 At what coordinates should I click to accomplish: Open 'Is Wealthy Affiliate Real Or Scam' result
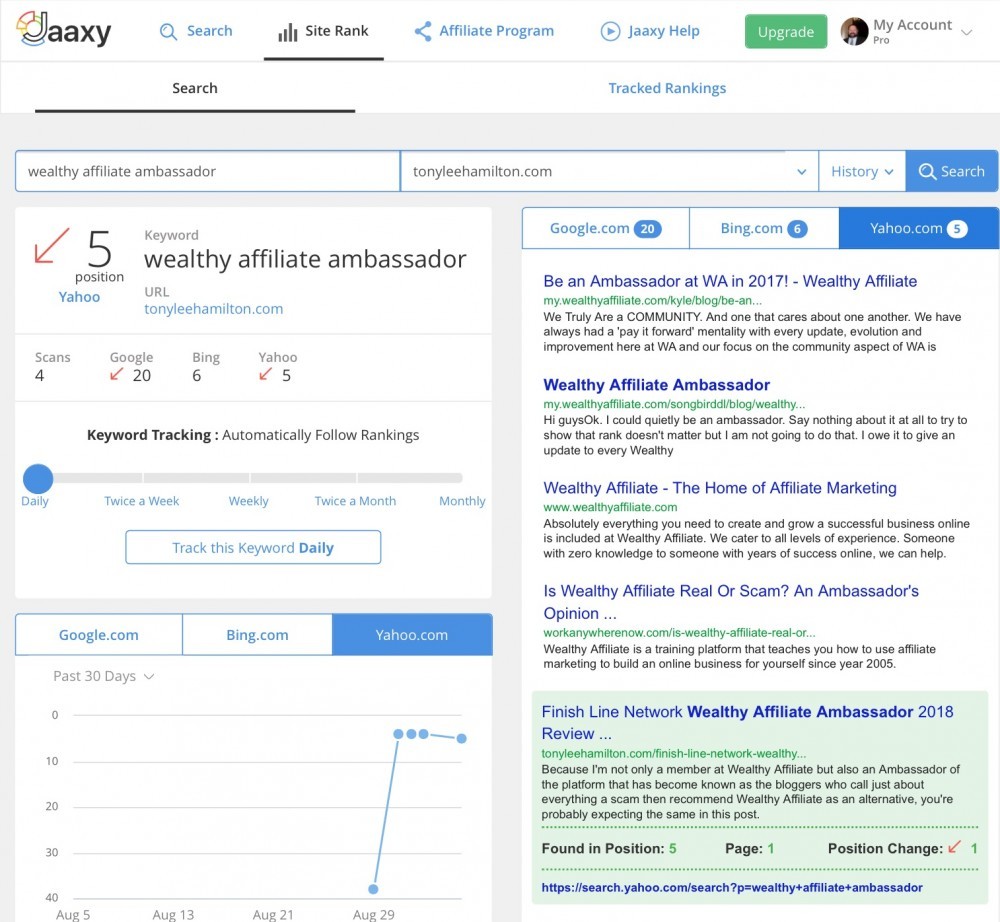(731, 602)
